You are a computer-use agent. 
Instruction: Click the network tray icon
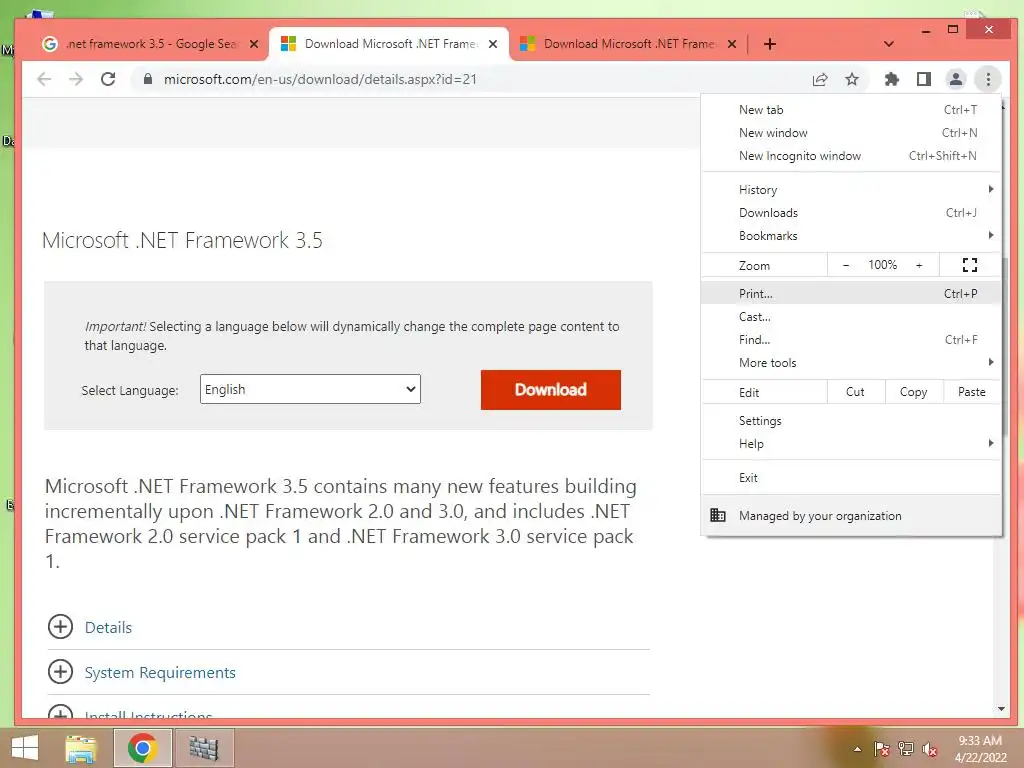906,749
